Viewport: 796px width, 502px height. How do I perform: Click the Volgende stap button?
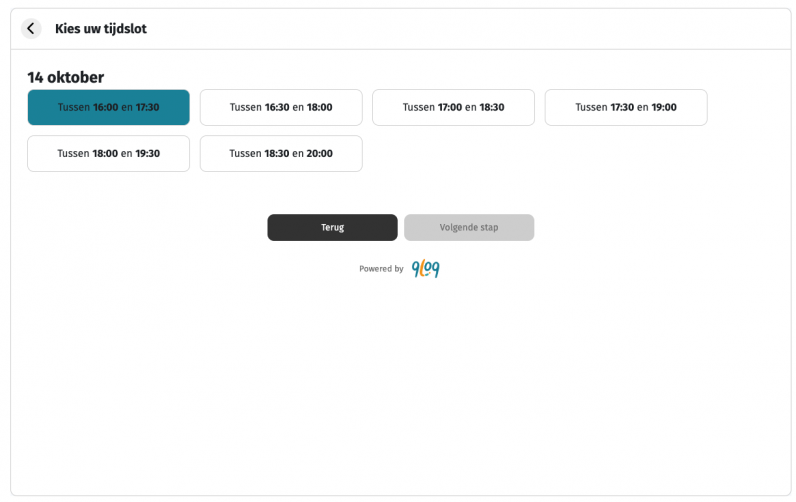pos(468,227)
